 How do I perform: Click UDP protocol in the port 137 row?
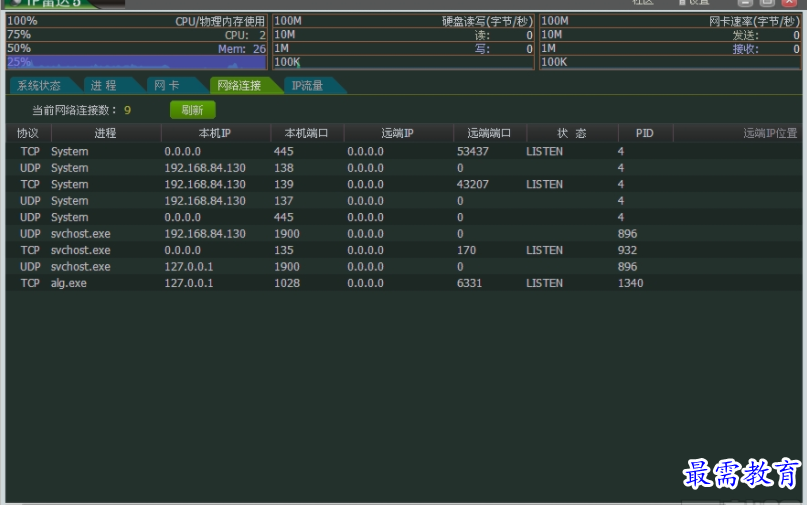click(x=30, y=201)
